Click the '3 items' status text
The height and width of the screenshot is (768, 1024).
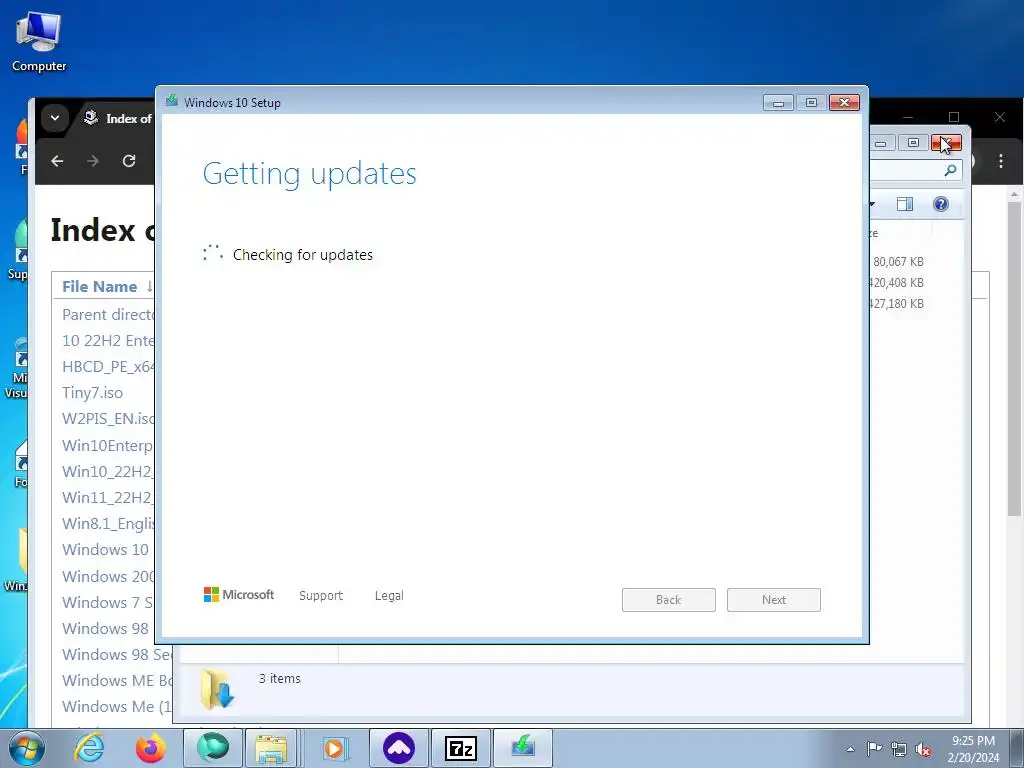tap(280, 679)
